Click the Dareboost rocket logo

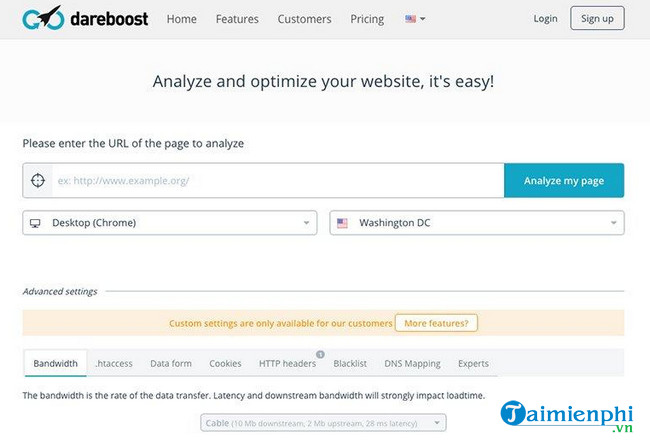point(43,18)
